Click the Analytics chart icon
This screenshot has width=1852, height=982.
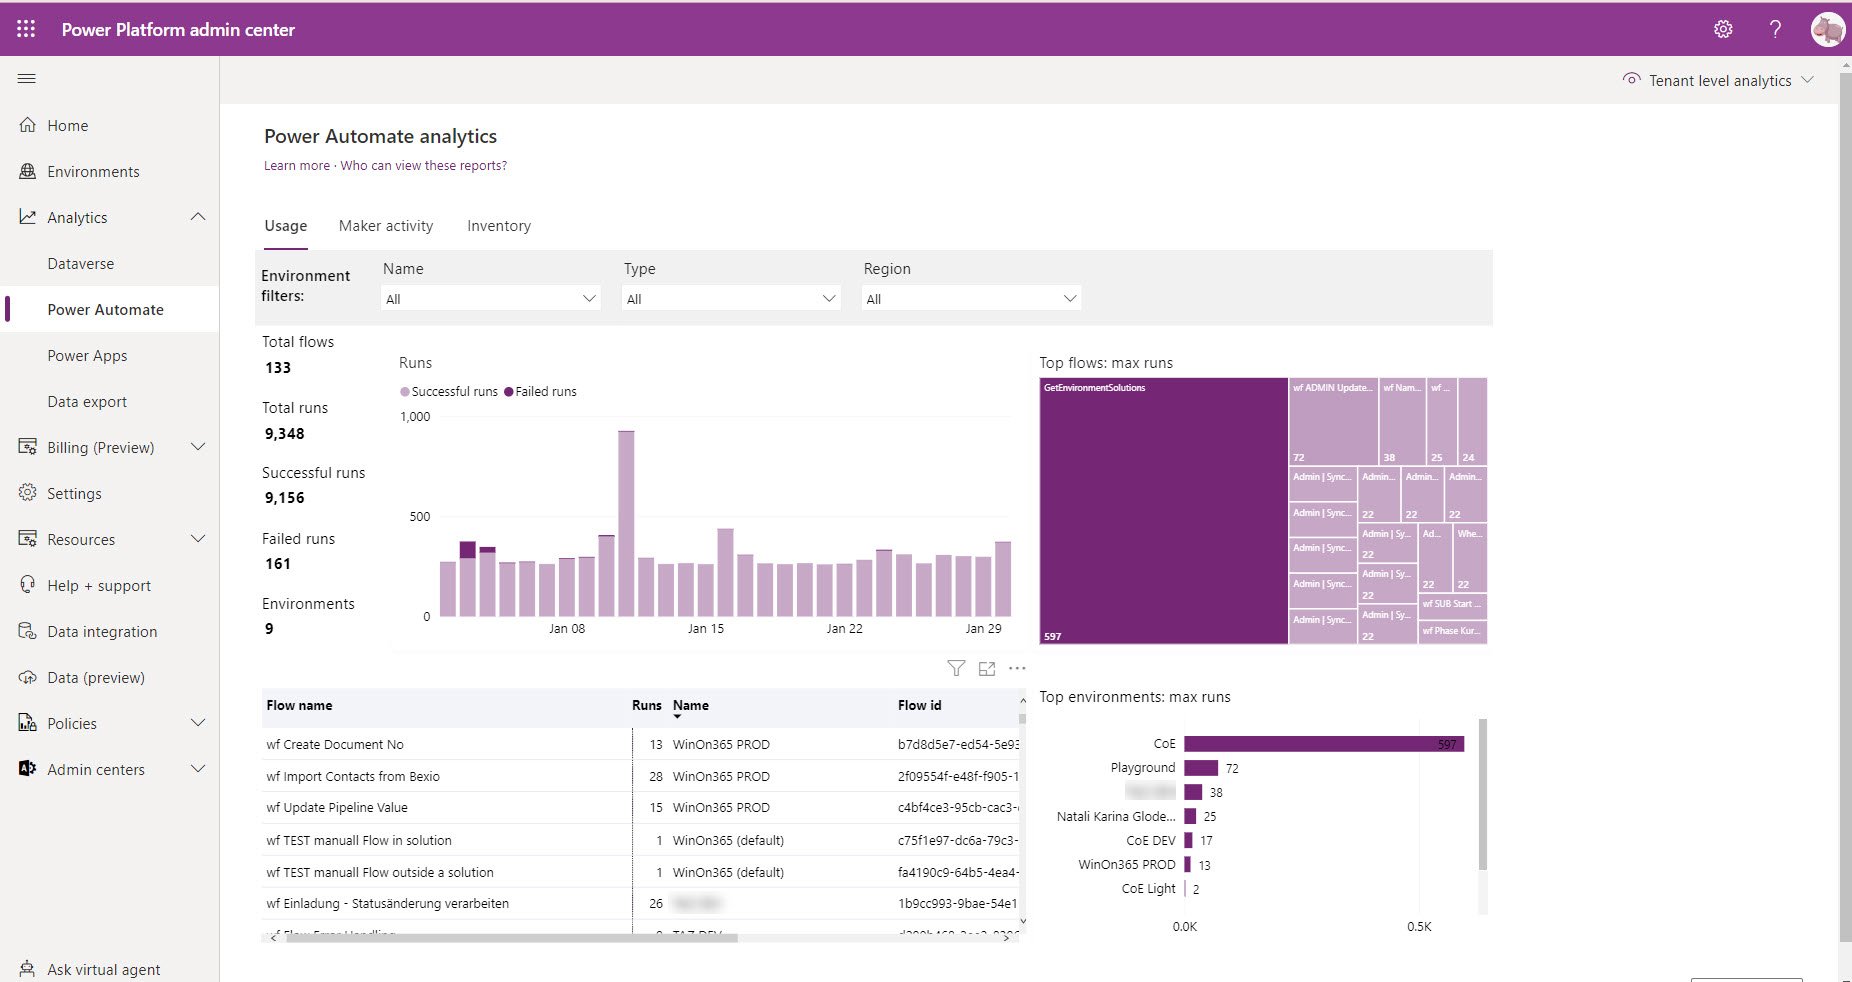click(x=28, y=217)
